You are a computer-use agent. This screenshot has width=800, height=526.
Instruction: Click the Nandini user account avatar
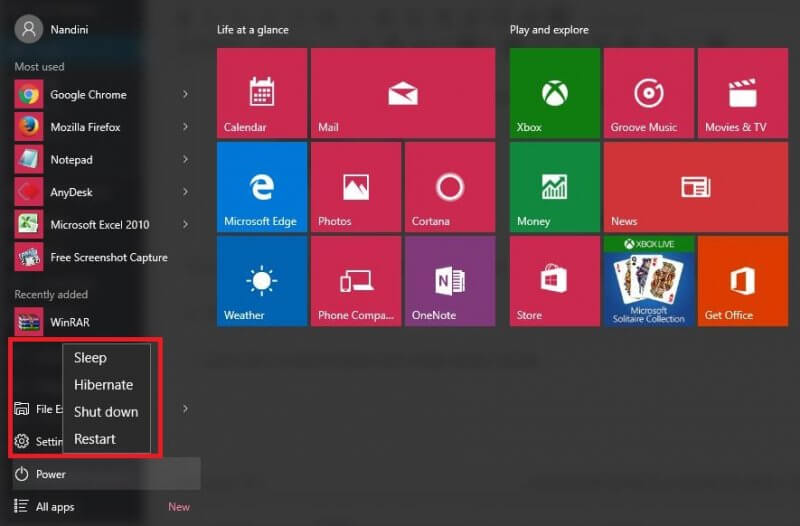(29, 29)
